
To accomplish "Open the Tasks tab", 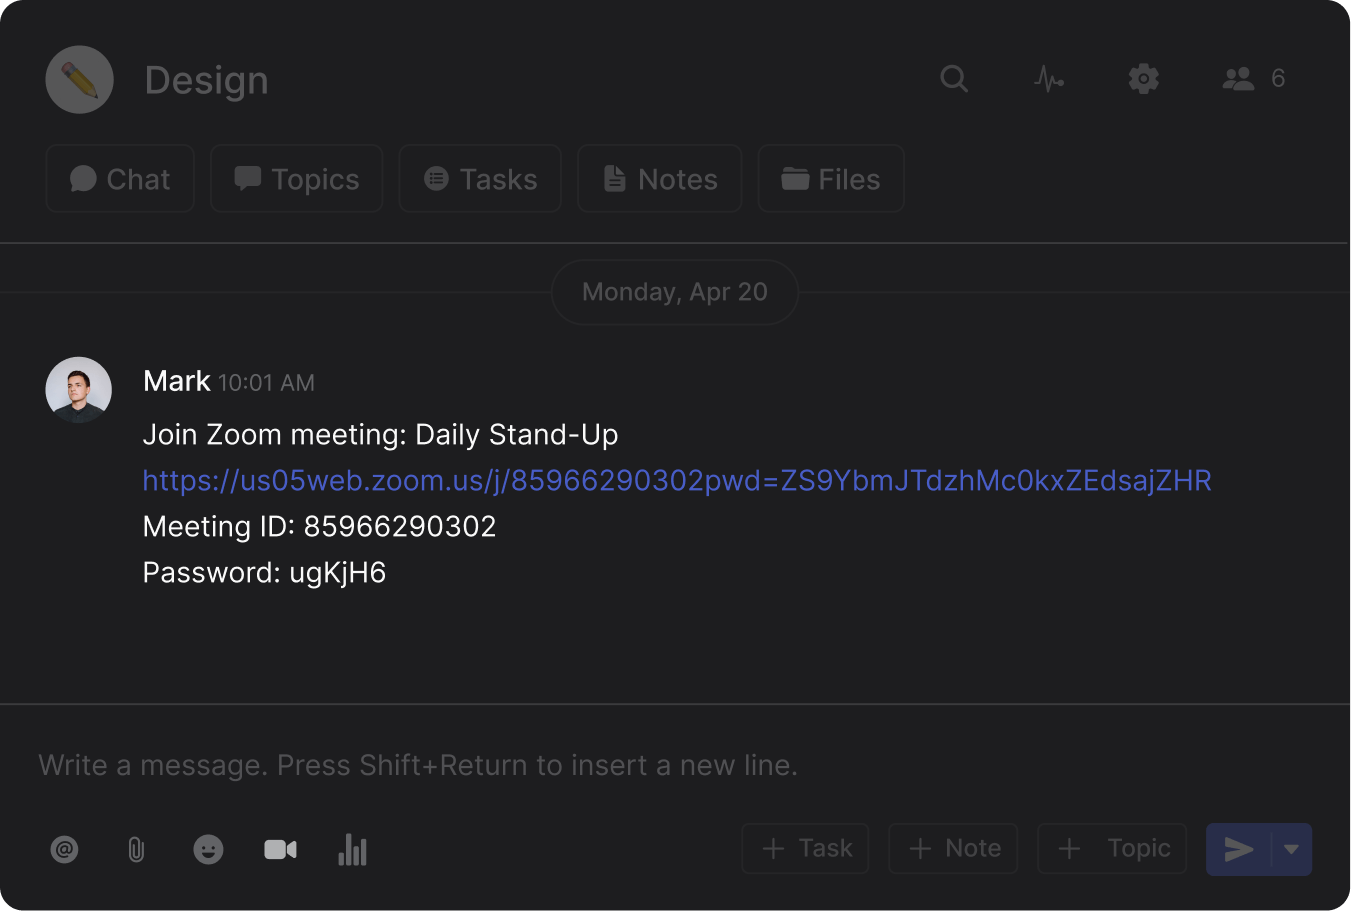I will pos(479,178).
